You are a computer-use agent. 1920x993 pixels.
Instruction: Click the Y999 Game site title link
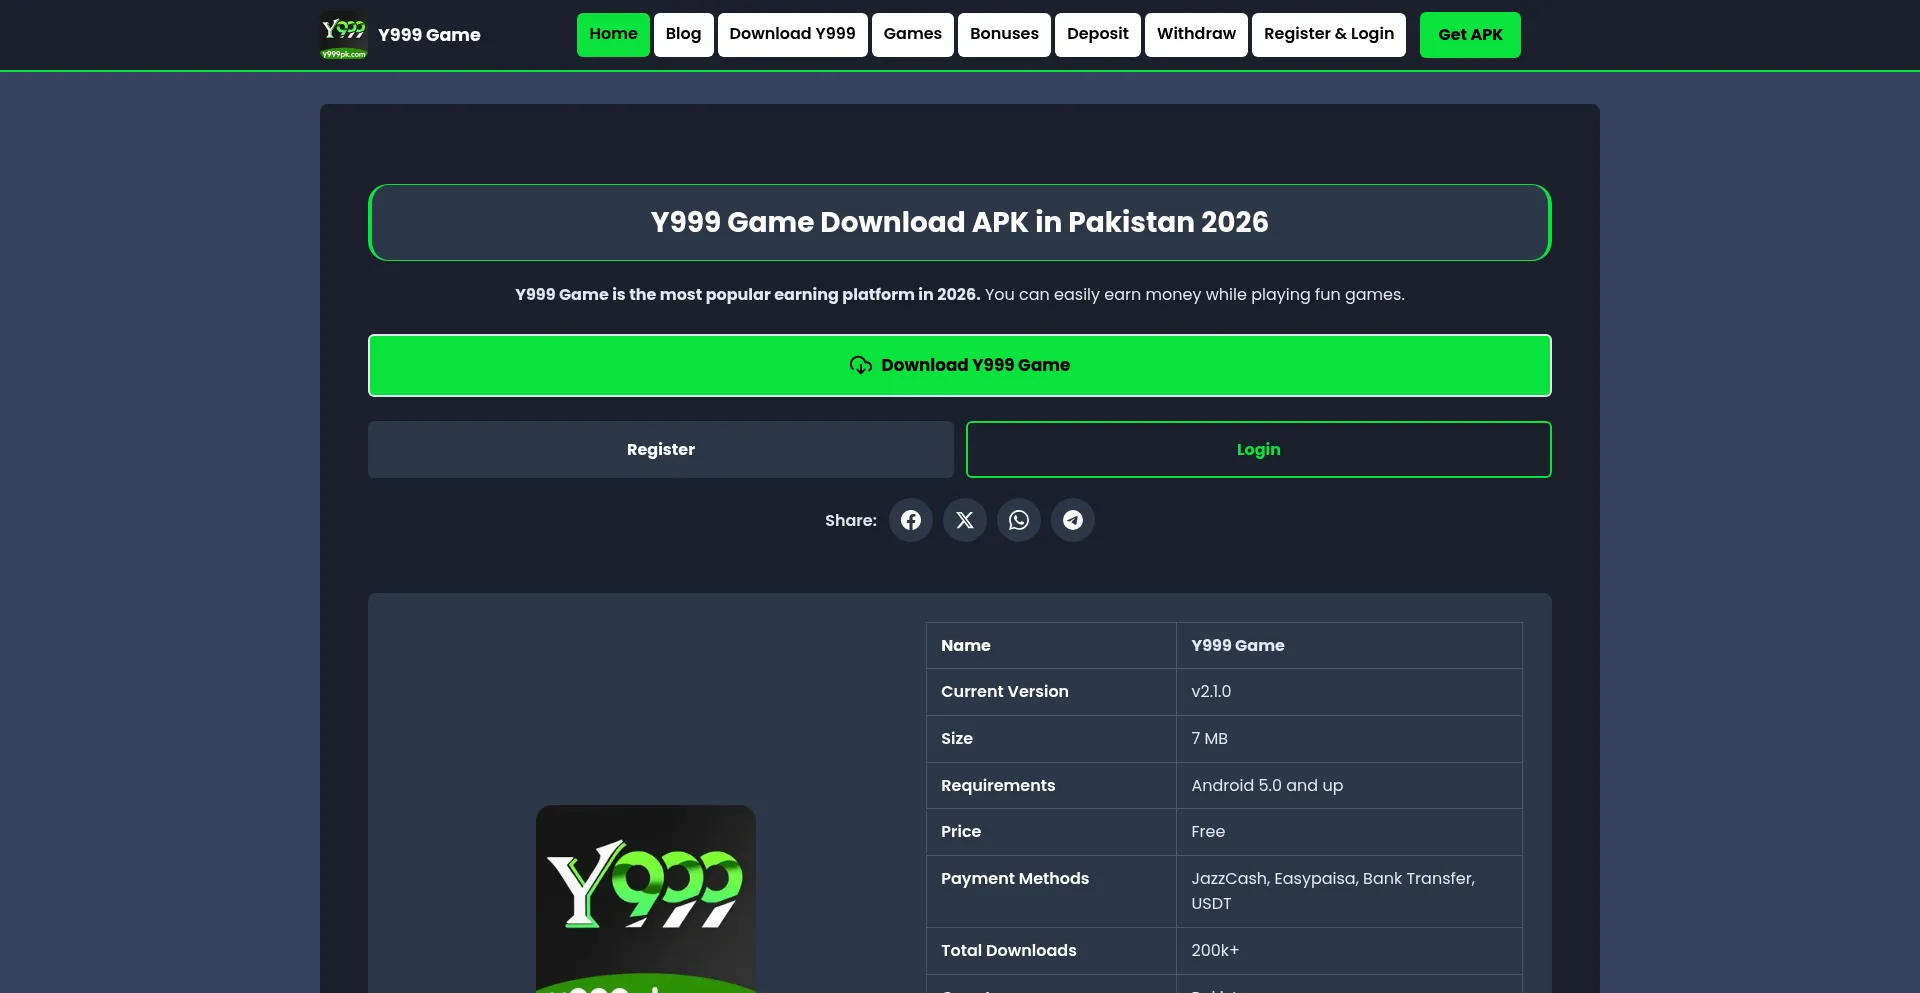point(429,35)
